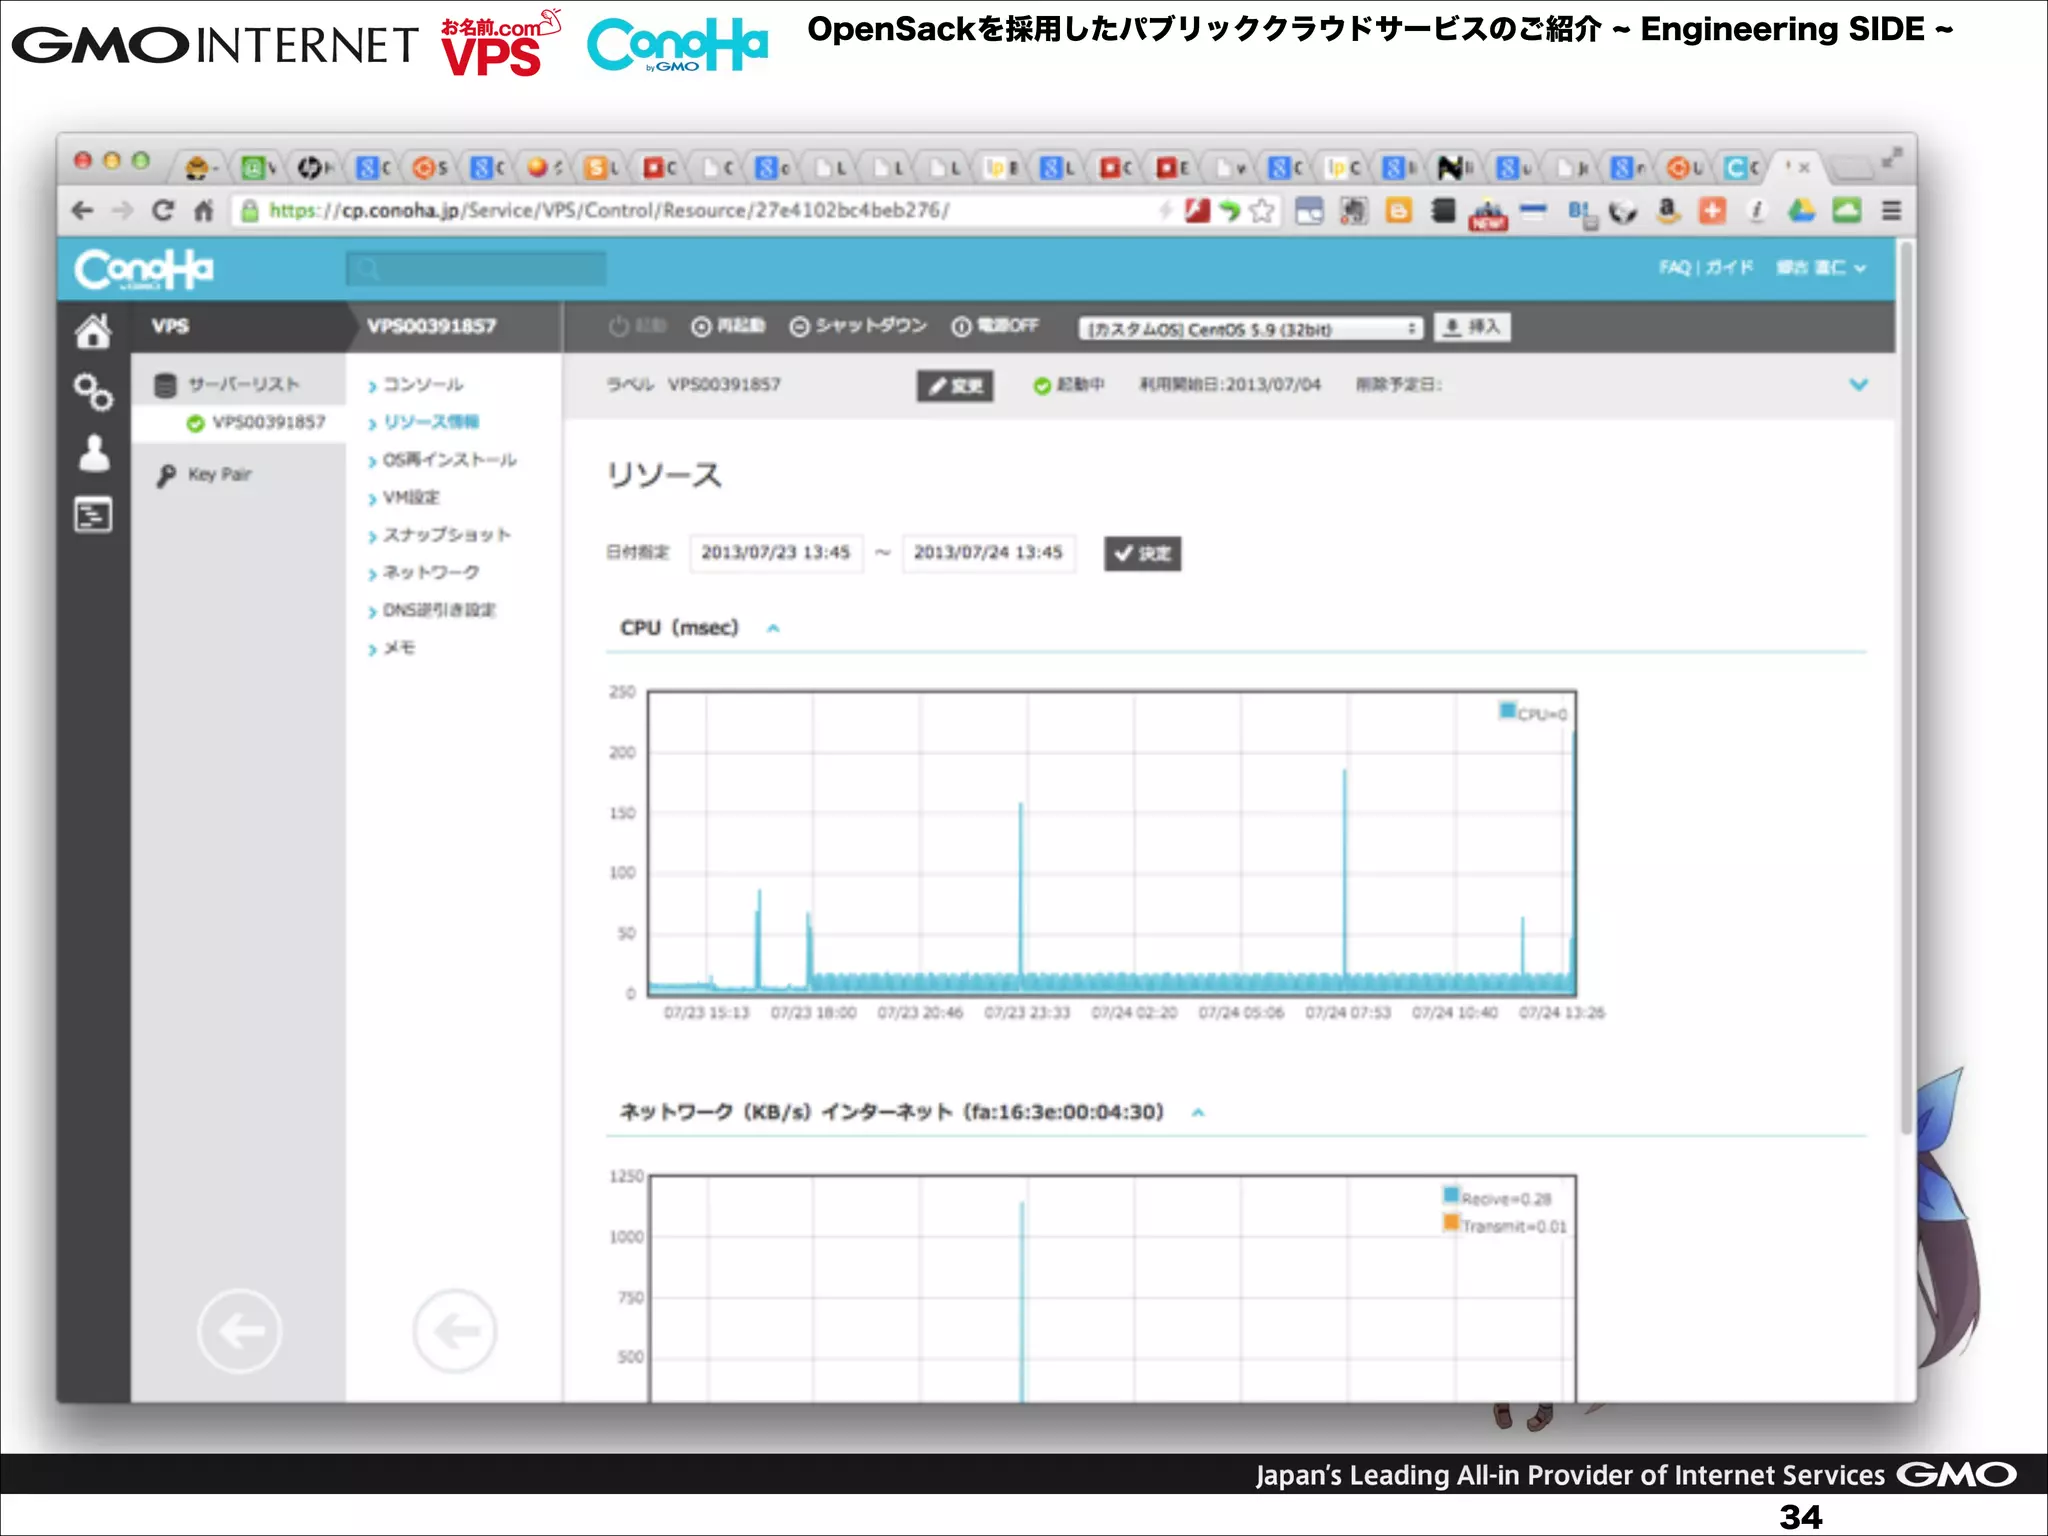Click the ConoHa header search box
Image resolution: width=2048 pixels, height=1536 pixels.
tap(476, 269)
